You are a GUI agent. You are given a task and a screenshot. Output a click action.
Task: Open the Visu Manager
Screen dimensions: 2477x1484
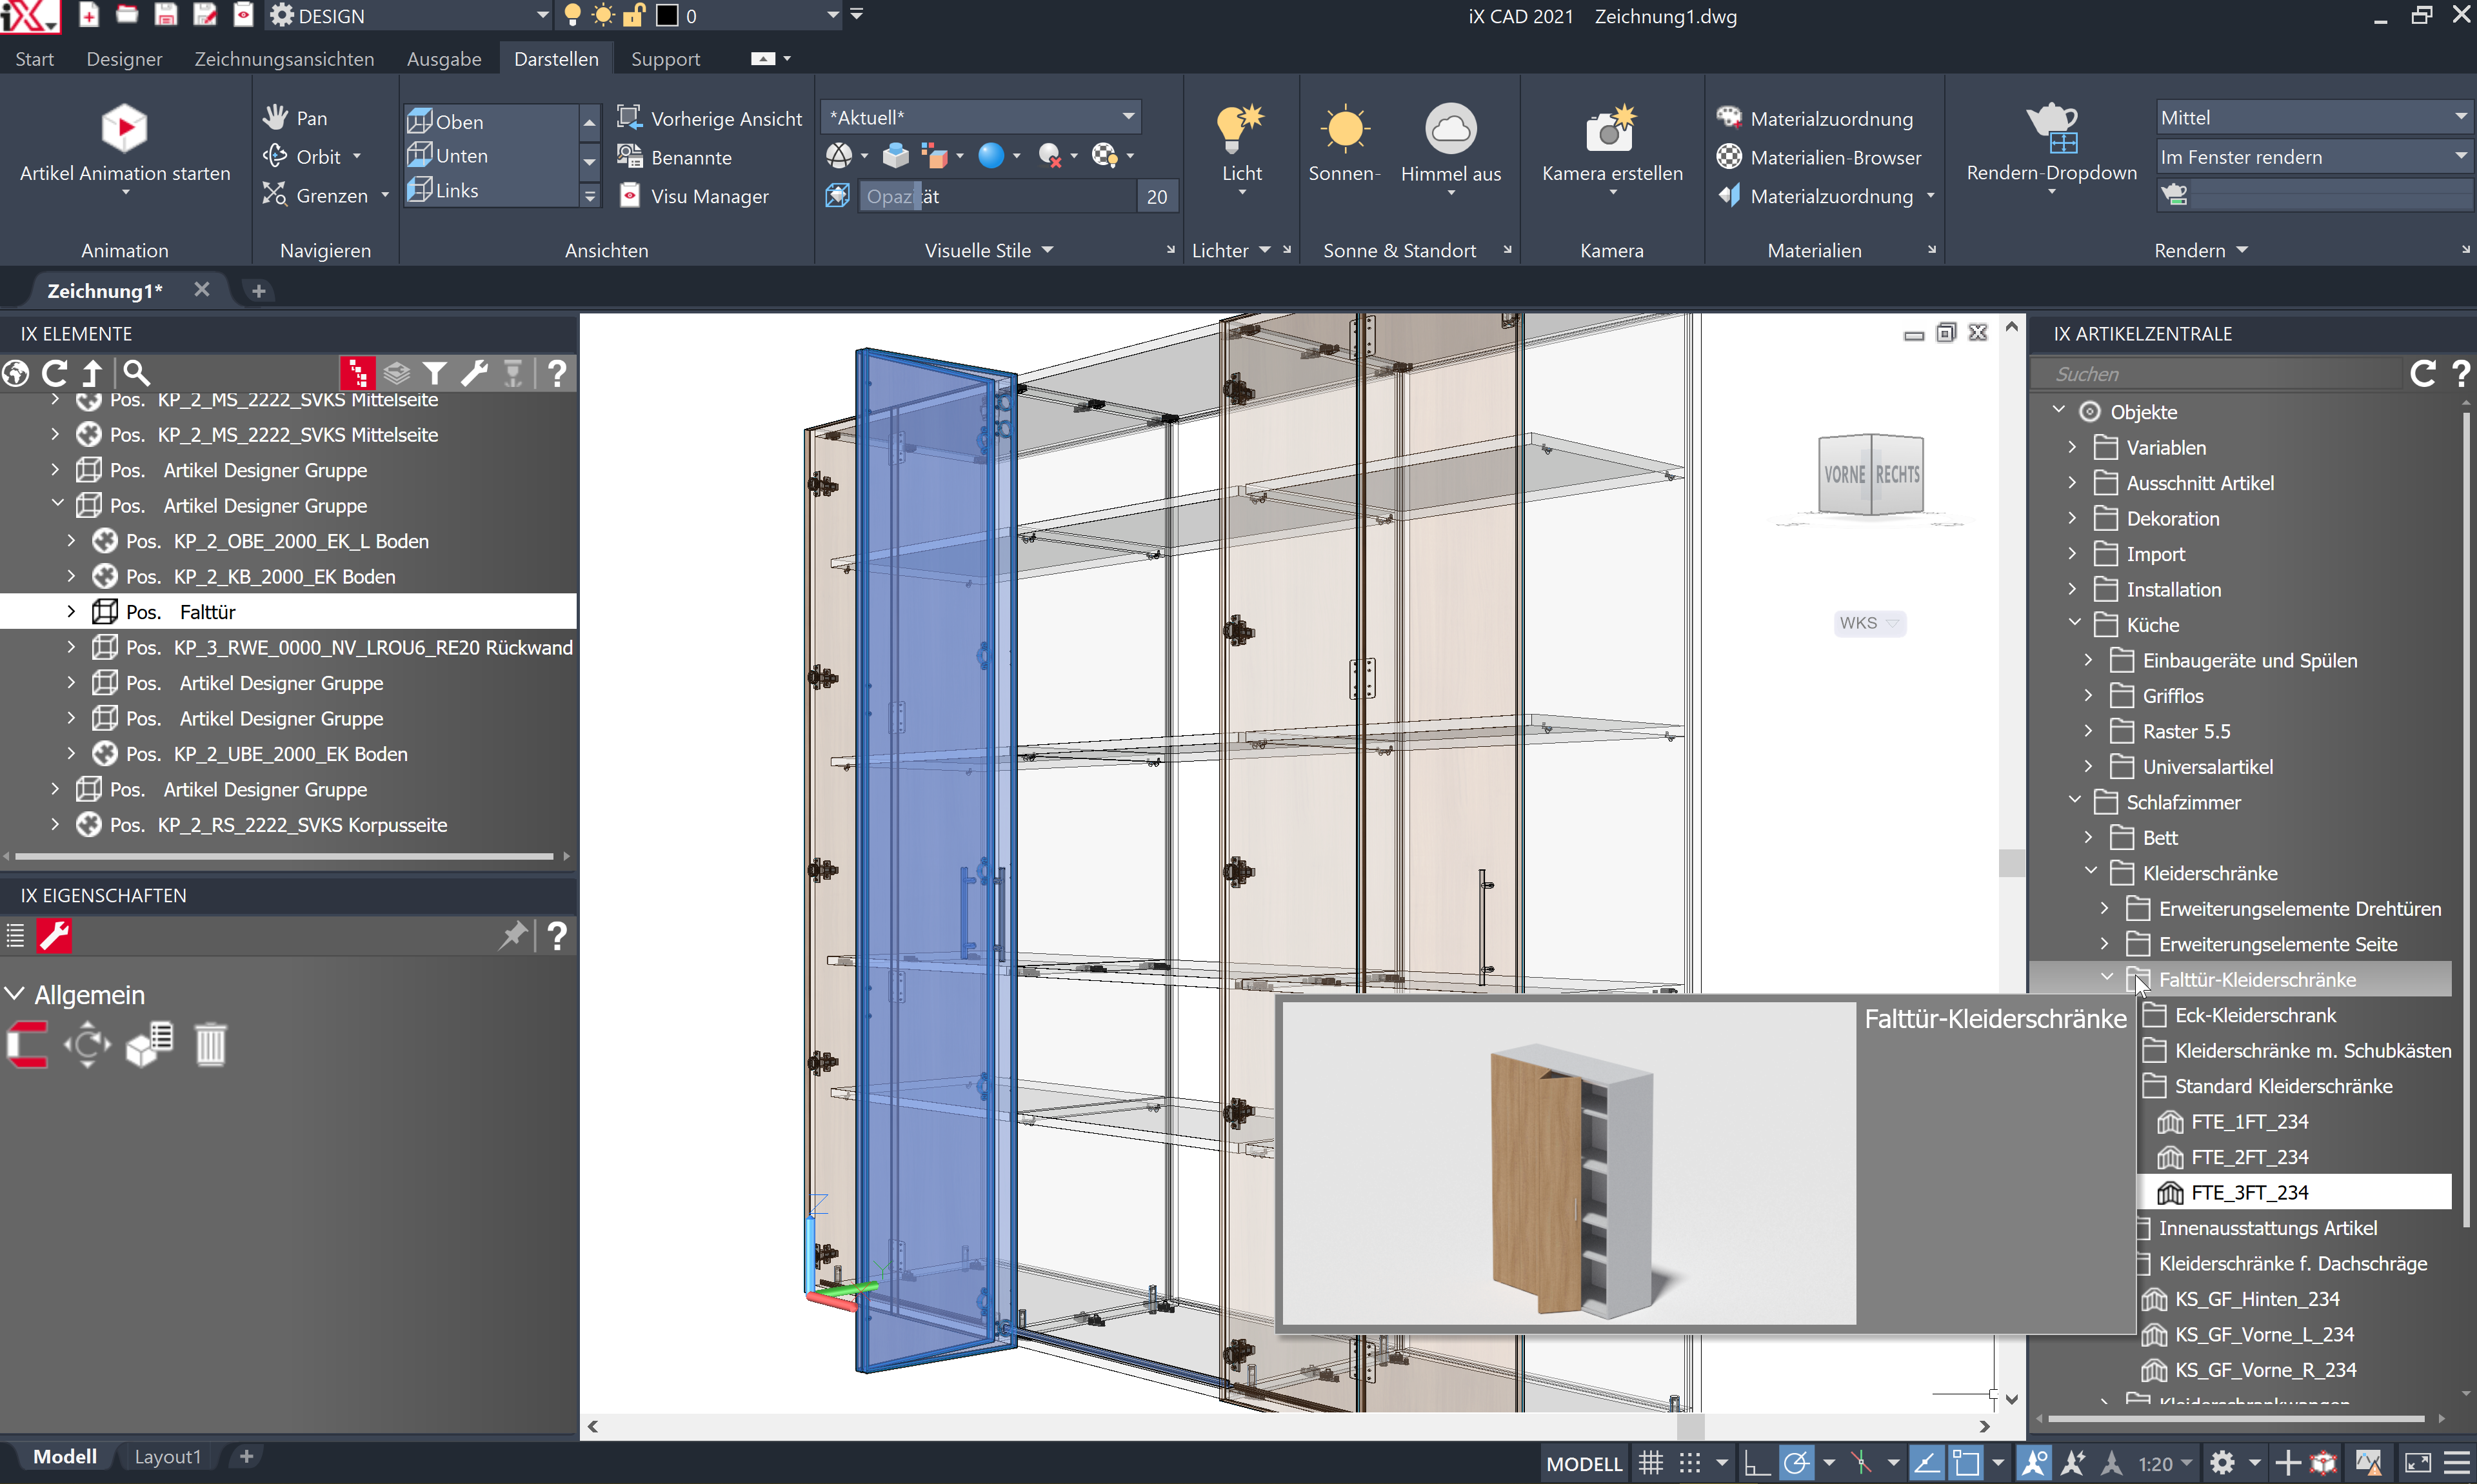694,196
